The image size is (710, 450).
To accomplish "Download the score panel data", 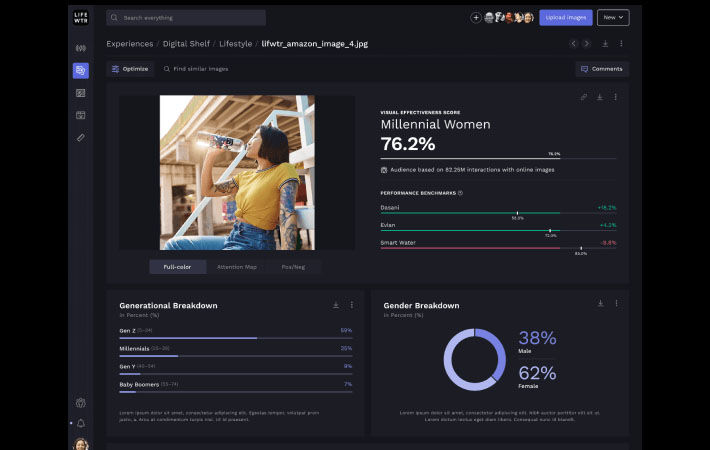I will [600, 97].
